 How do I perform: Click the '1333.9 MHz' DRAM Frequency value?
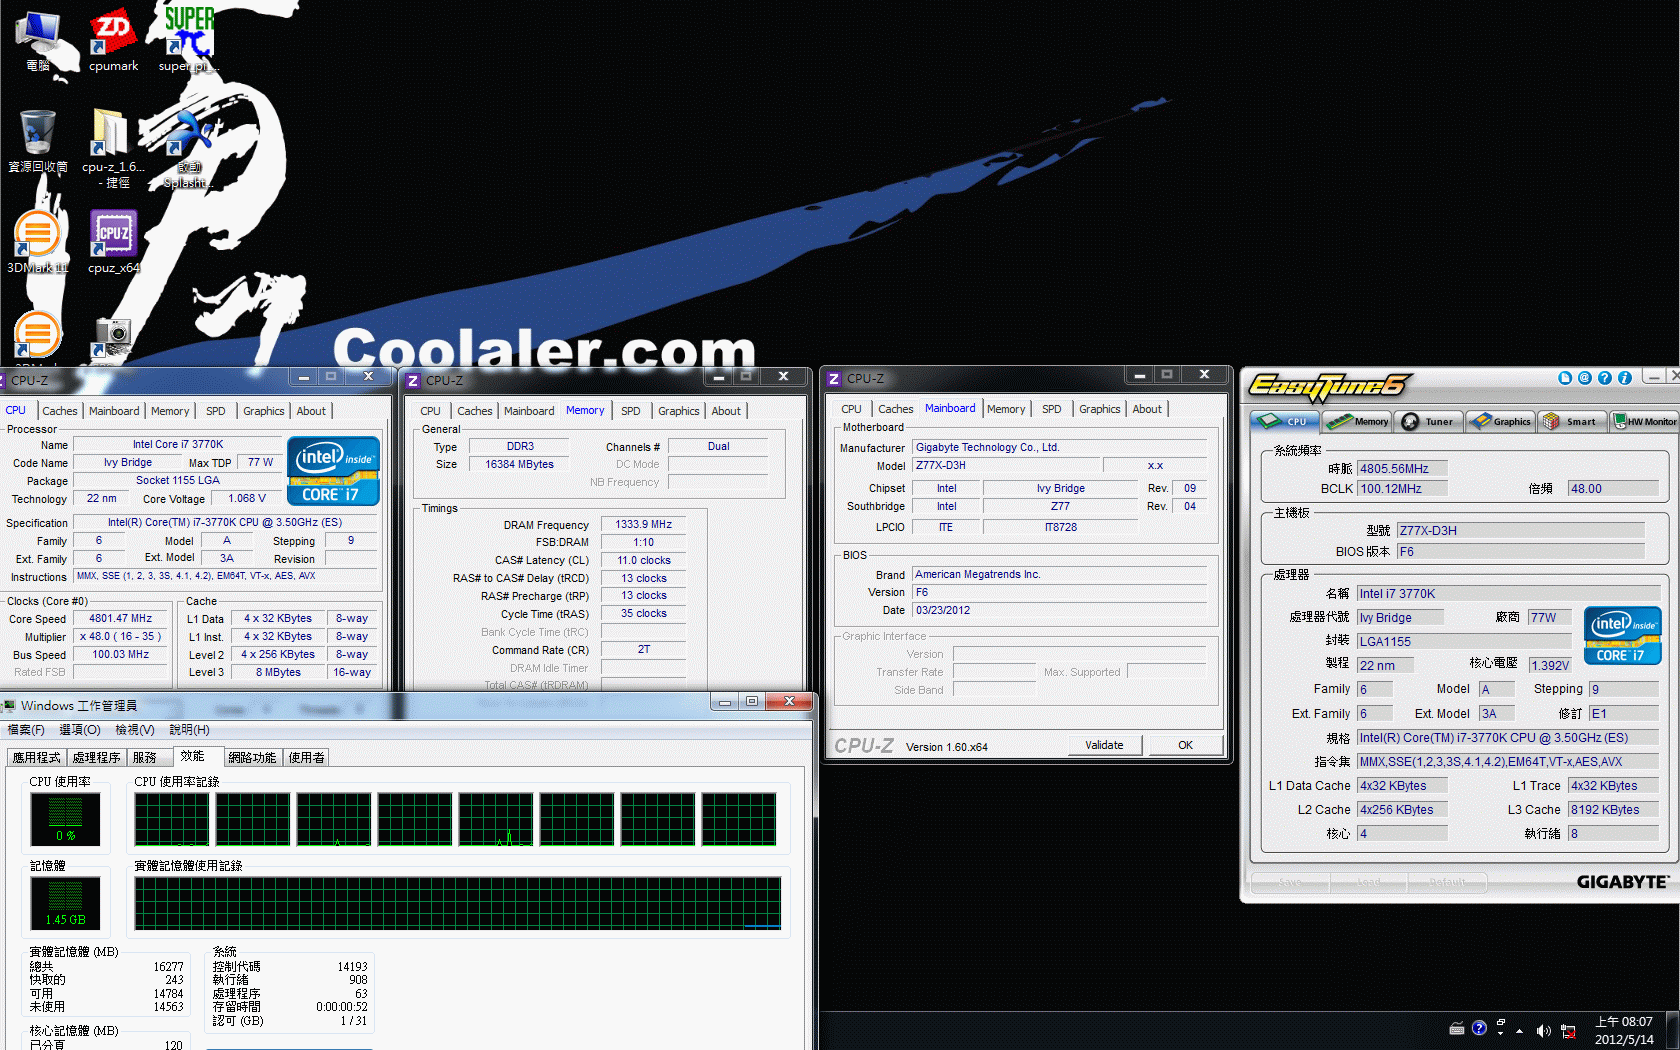point(643,524)
